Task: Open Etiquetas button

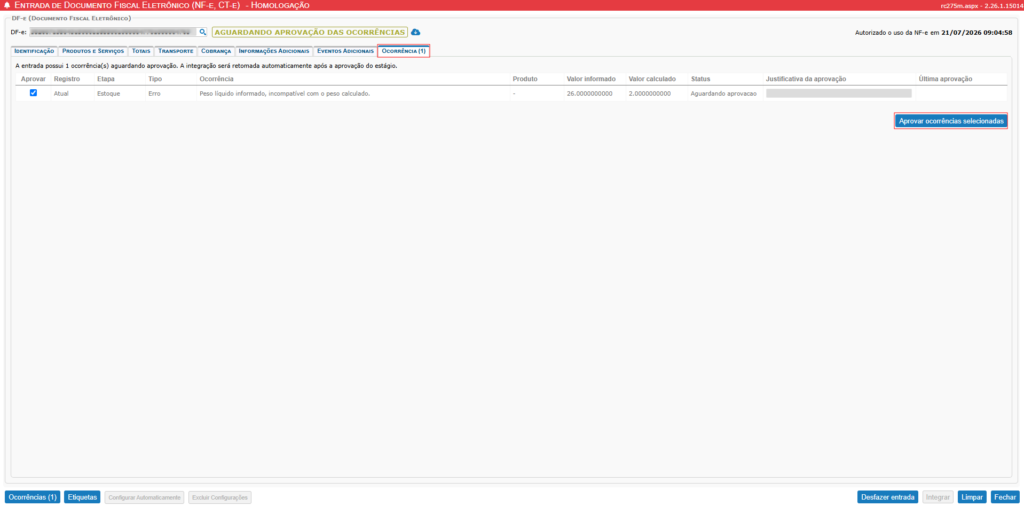Action: 82,498
